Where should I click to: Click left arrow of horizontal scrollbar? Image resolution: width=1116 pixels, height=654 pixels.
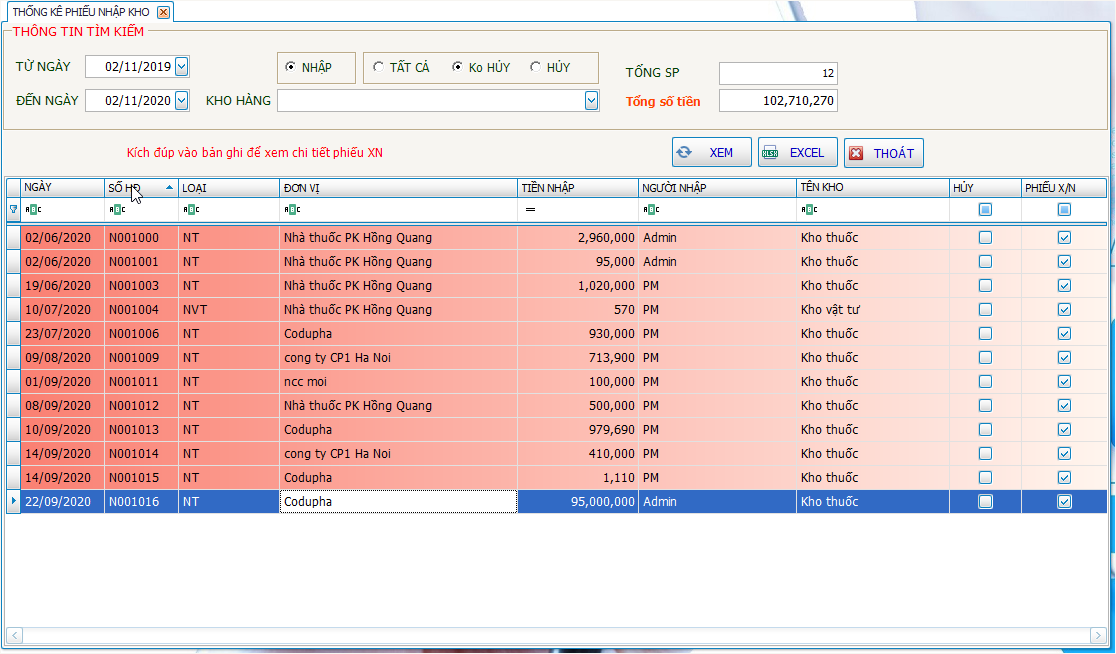point(14,635)
